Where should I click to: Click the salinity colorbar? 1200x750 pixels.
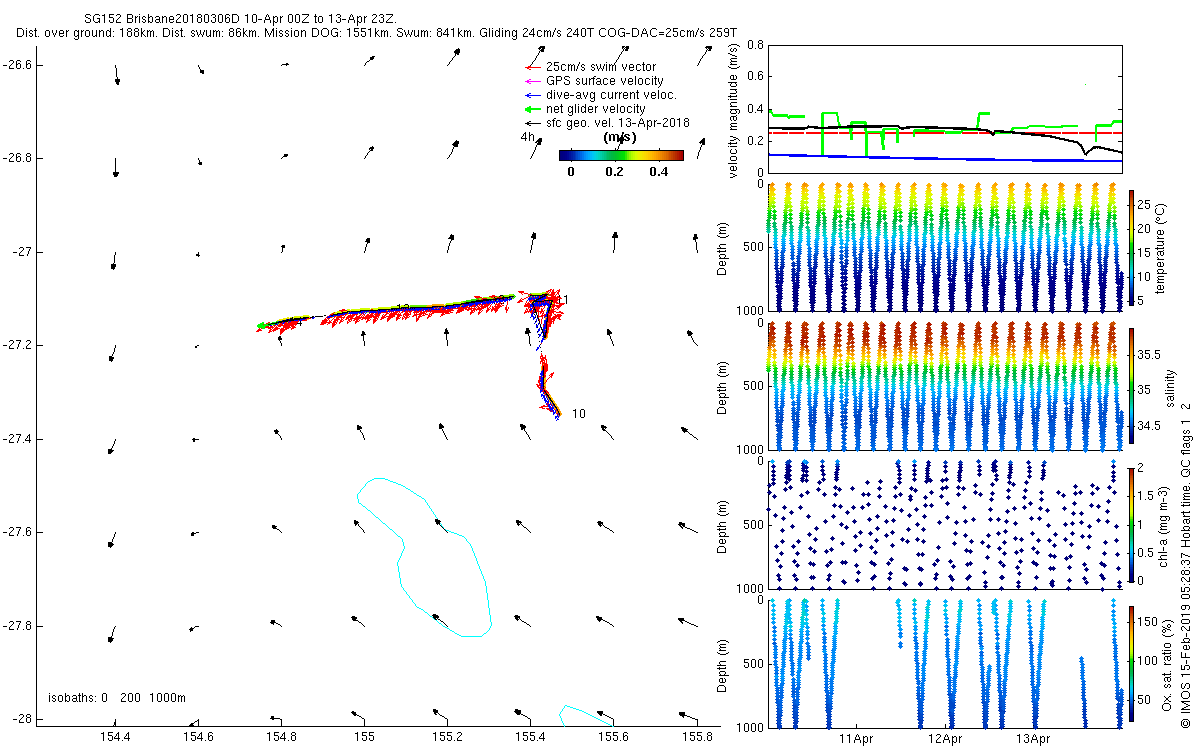[1132, 385]
